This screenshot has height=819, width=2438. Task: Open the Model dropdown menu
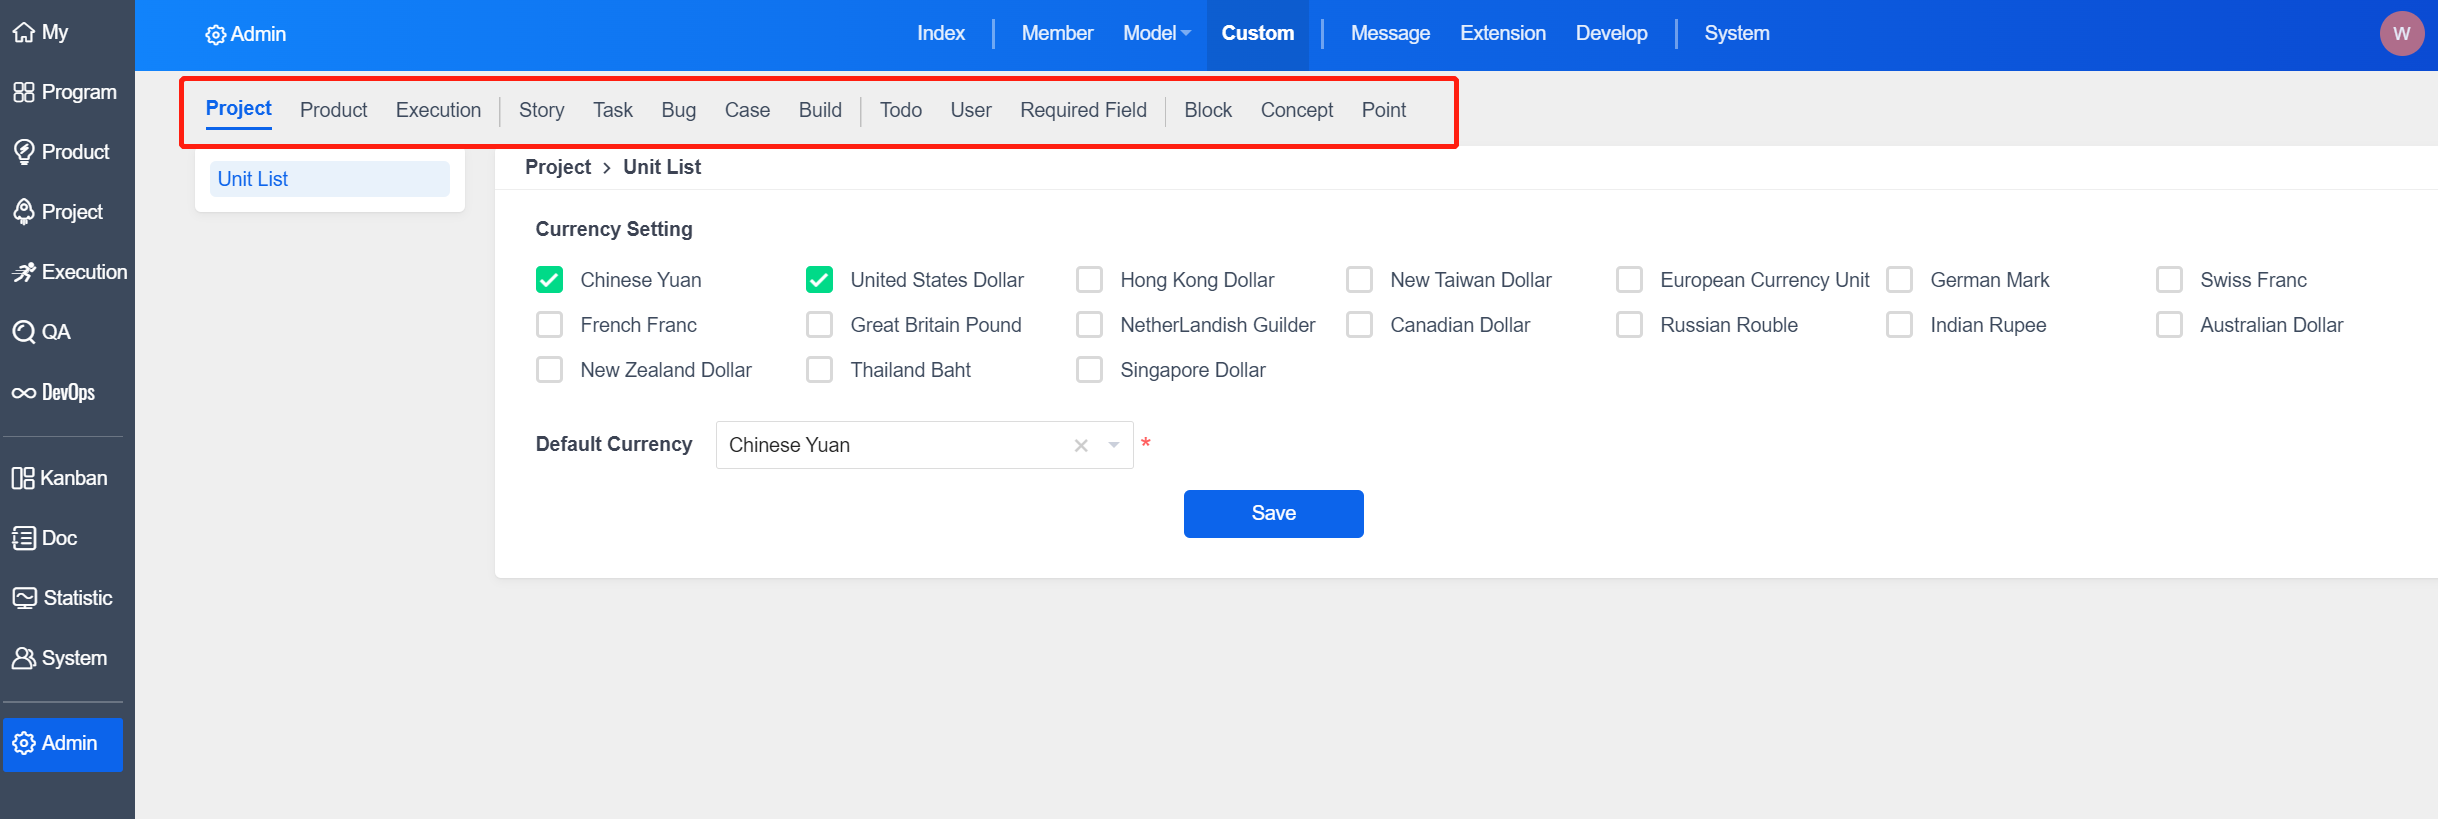(1156, 33)
